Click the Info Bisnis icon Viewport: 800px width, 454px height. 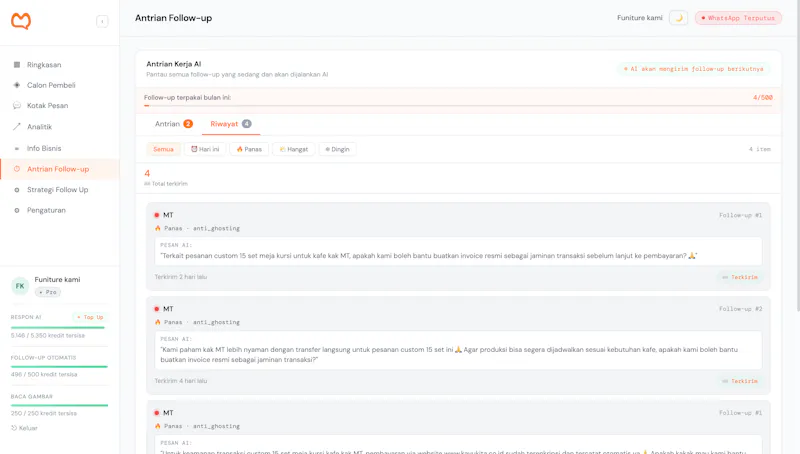(x=17, y=148)
